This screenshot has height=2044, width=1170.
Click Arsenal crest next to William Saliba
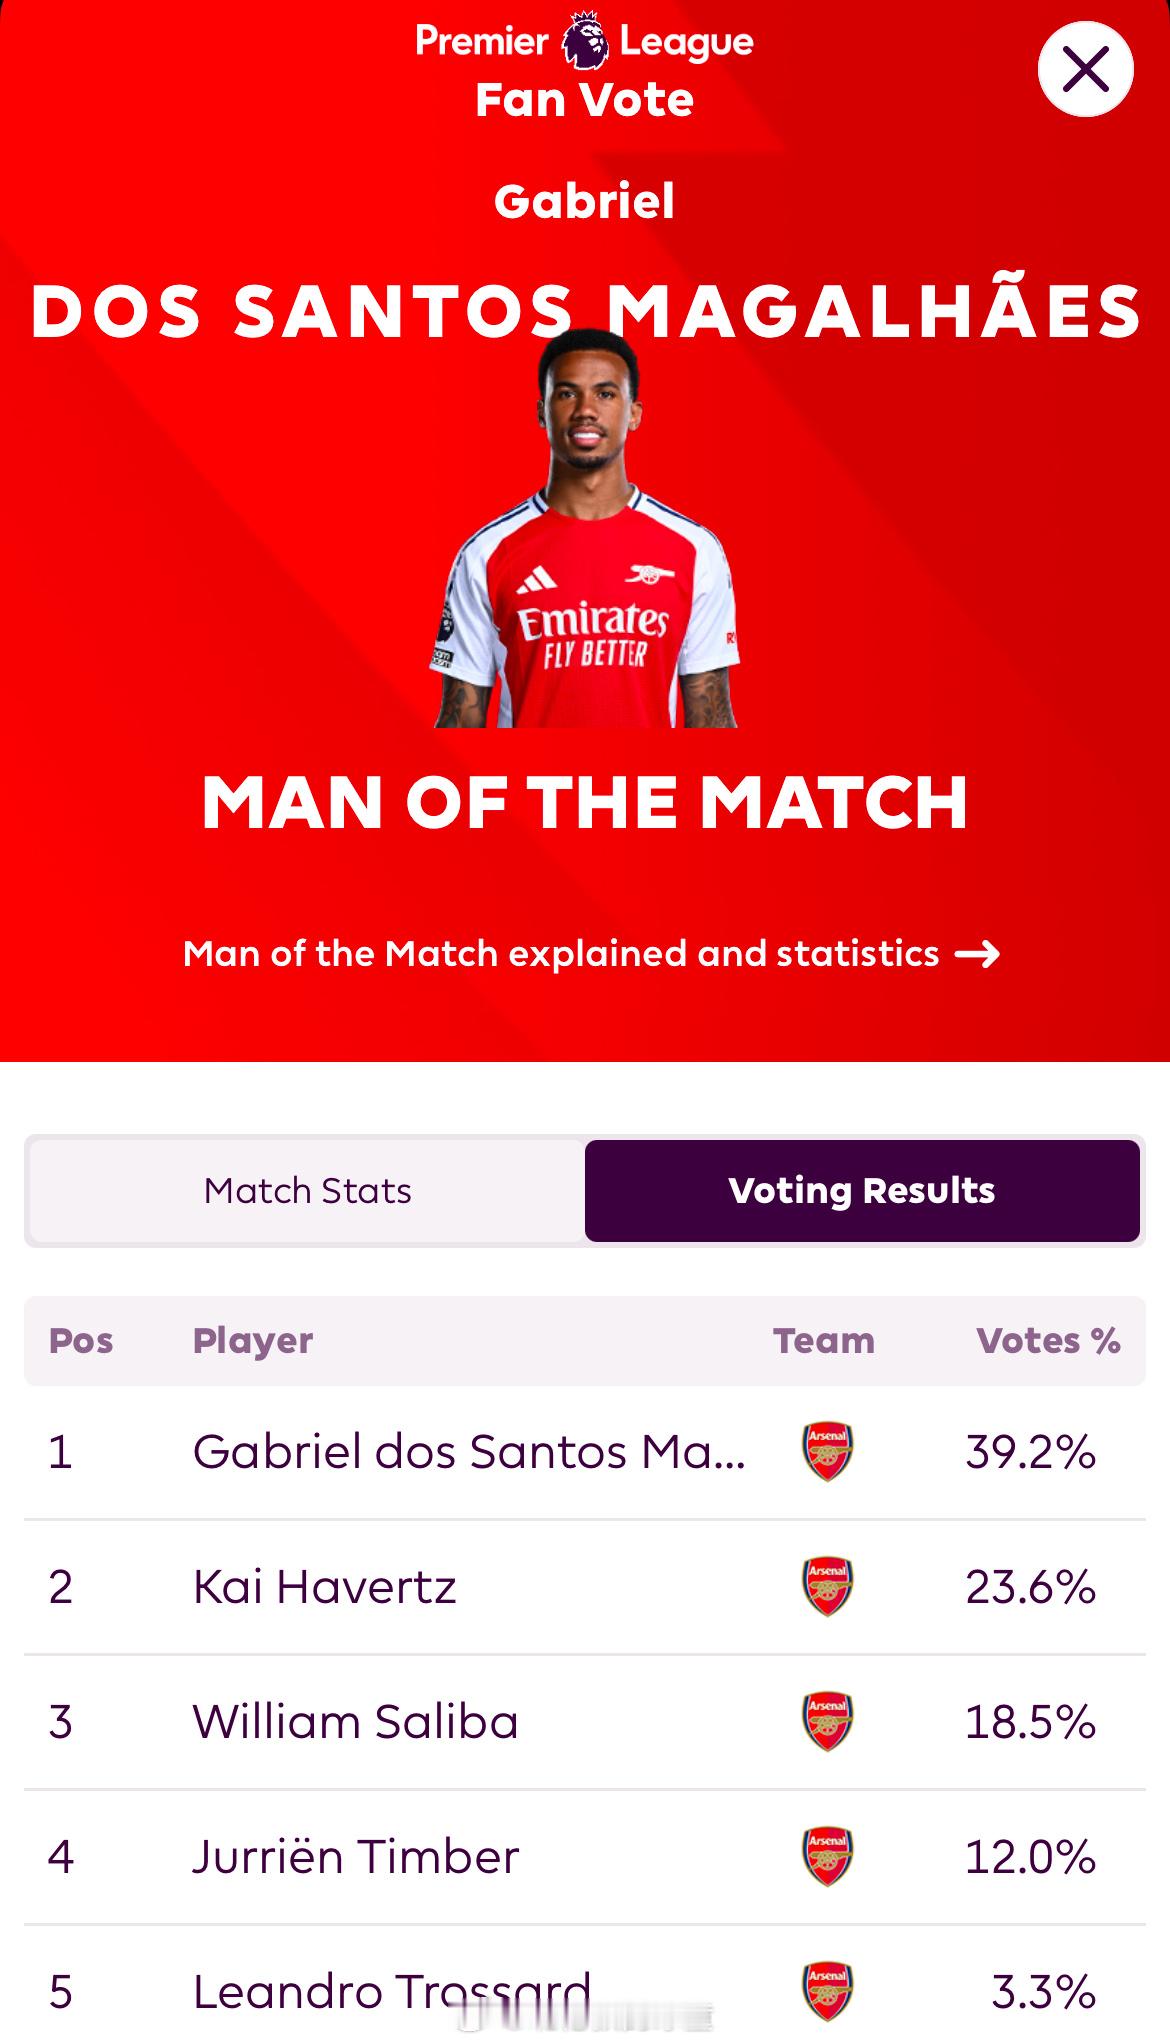coord(827,1721)
